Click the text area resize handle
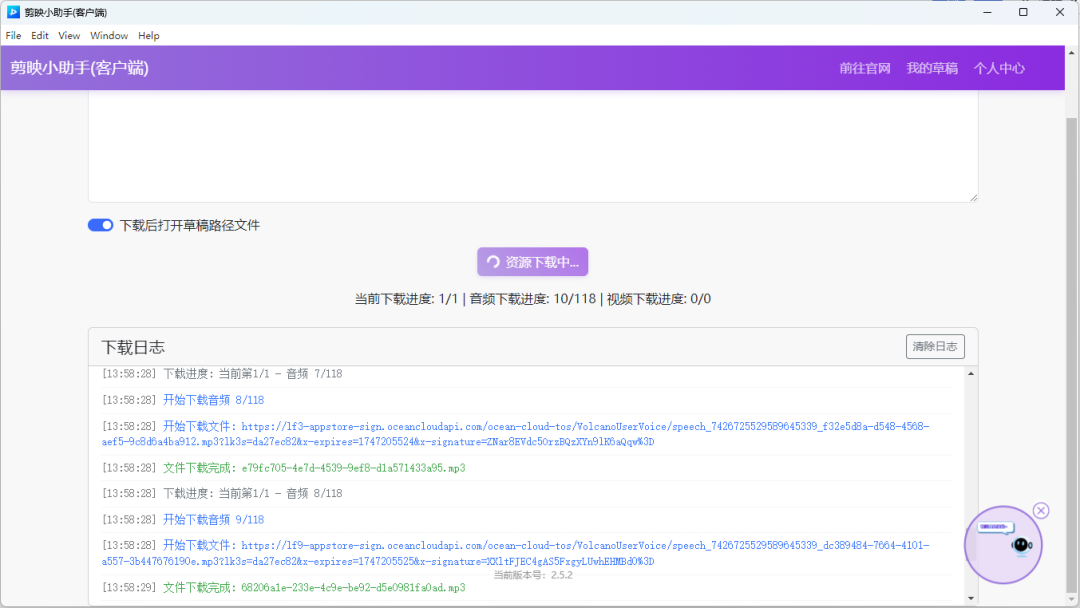The width and height of the screenshot is (1080, 608). (x=972, y=197)
